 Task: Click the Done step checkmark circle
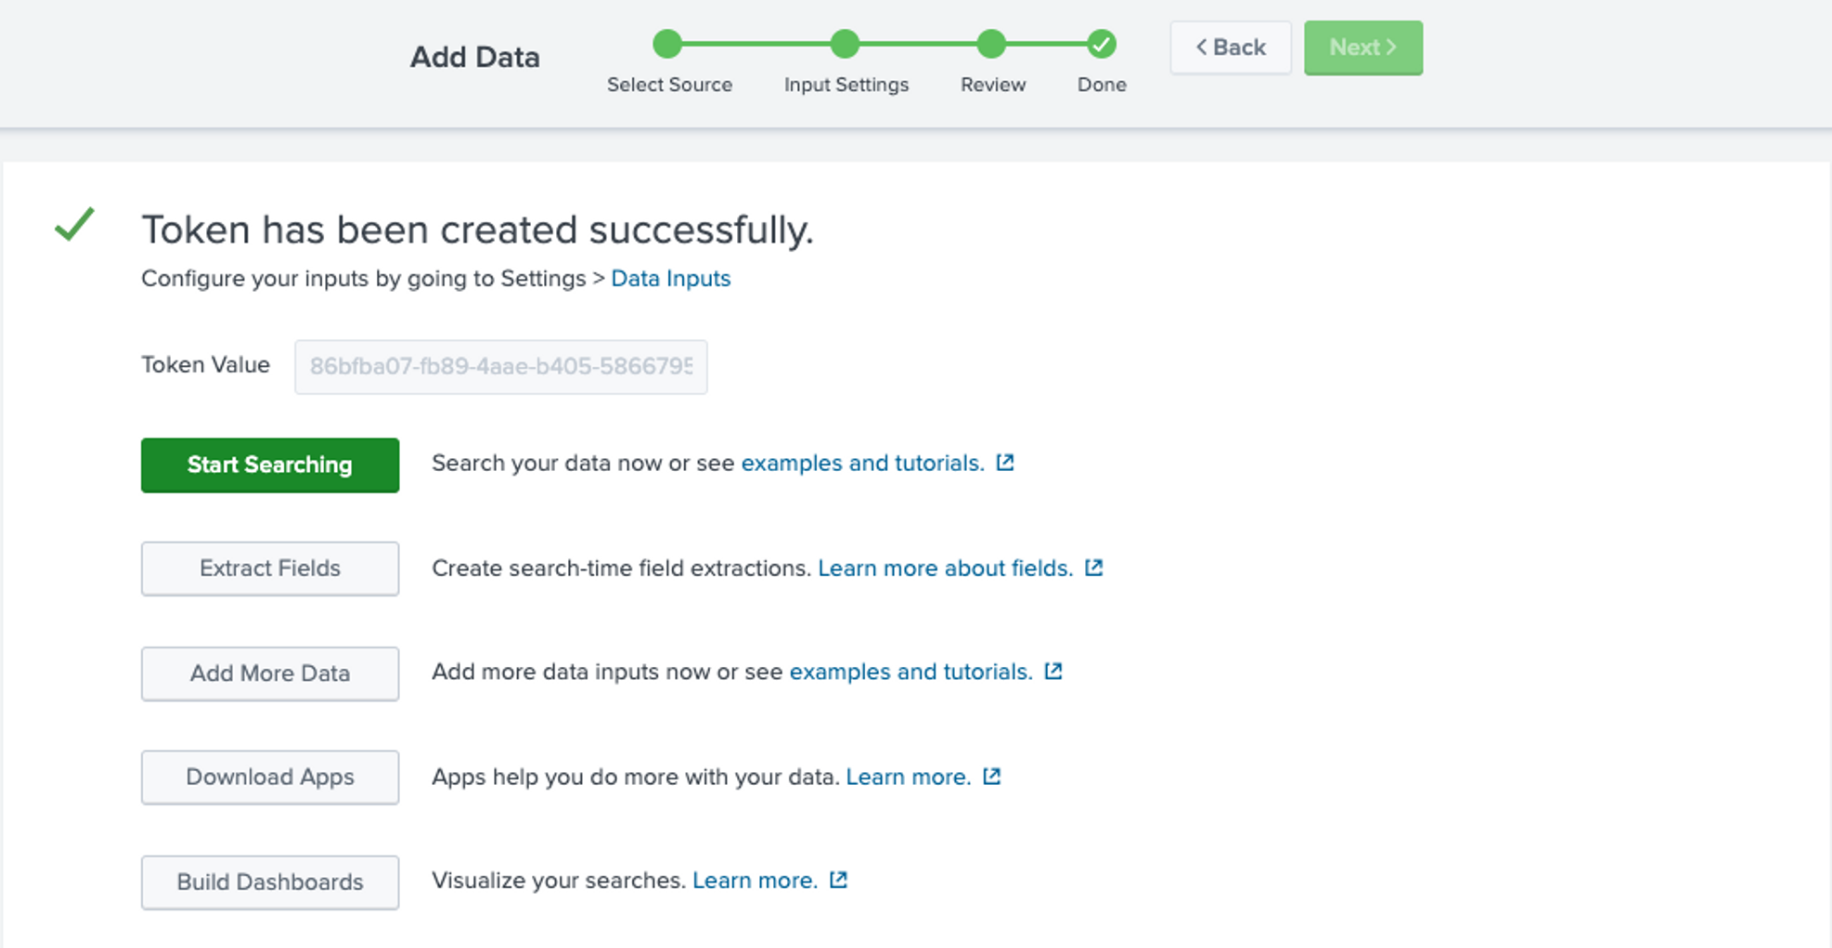point(1101,44)
